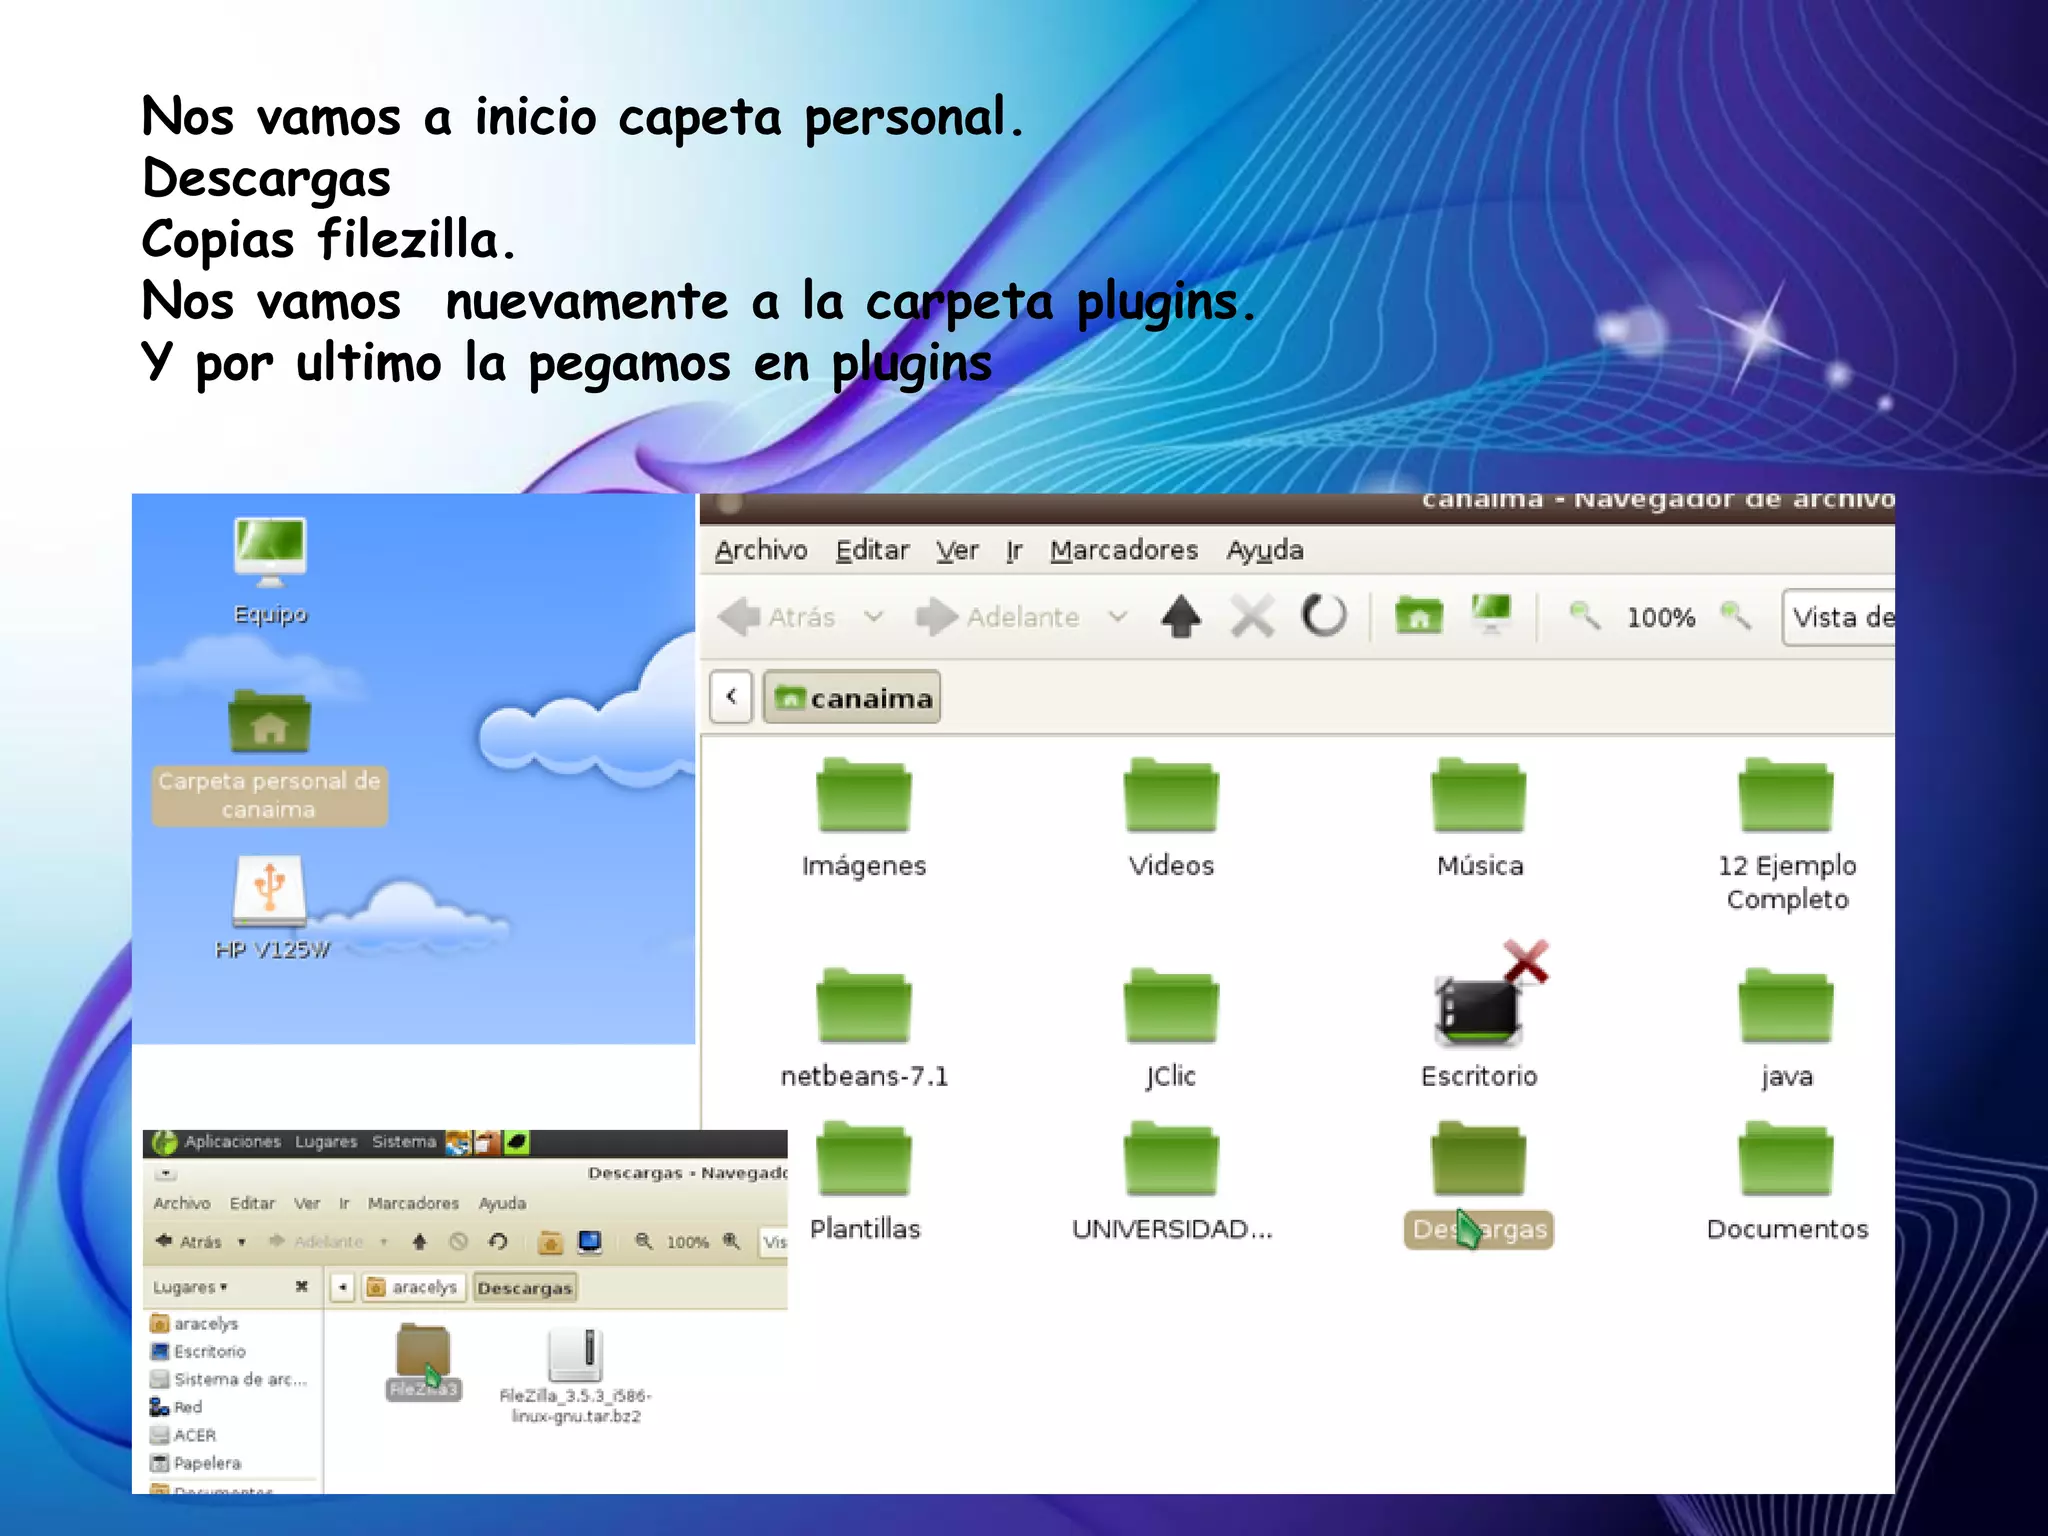Open Archivo menu in canaima window
2048x1536 pixels.
[761, 550]
